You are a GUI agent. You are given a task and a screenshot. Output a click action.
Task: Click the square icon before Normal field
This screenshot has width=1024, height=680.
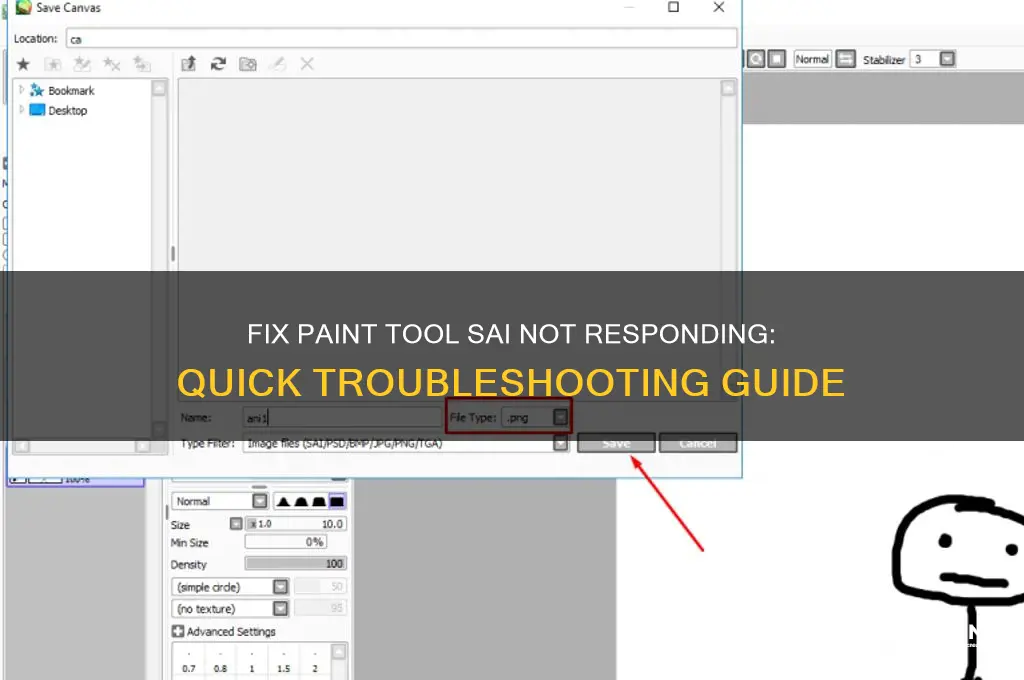pyautogui.click(x=776, y=59)
